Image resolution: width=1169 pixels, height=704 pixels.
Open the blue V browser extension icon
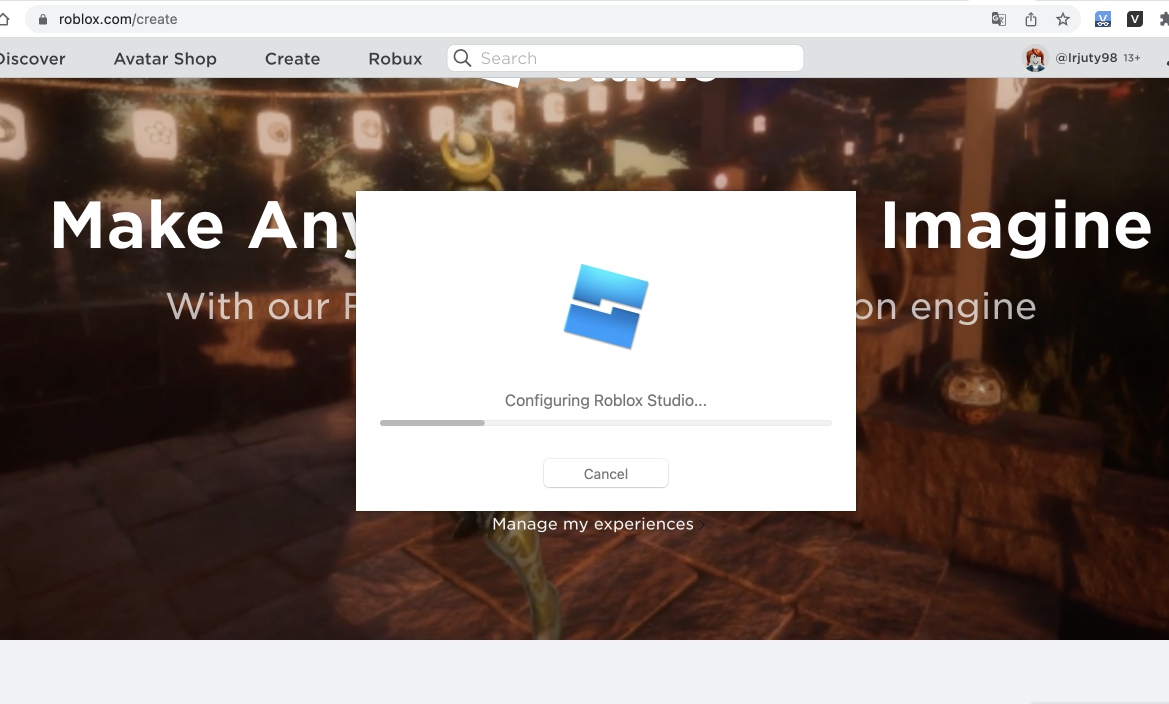pos(1103,19)
